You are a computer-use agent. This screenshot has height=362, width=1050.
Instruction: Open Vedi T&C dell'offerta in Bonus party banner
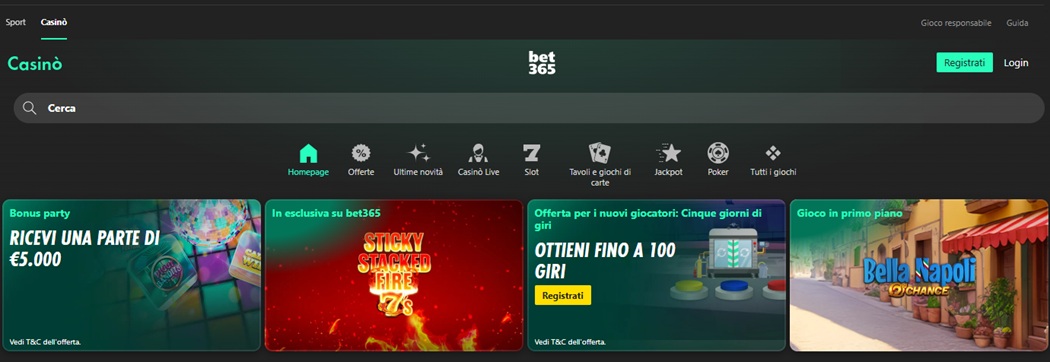coord(46,342)
